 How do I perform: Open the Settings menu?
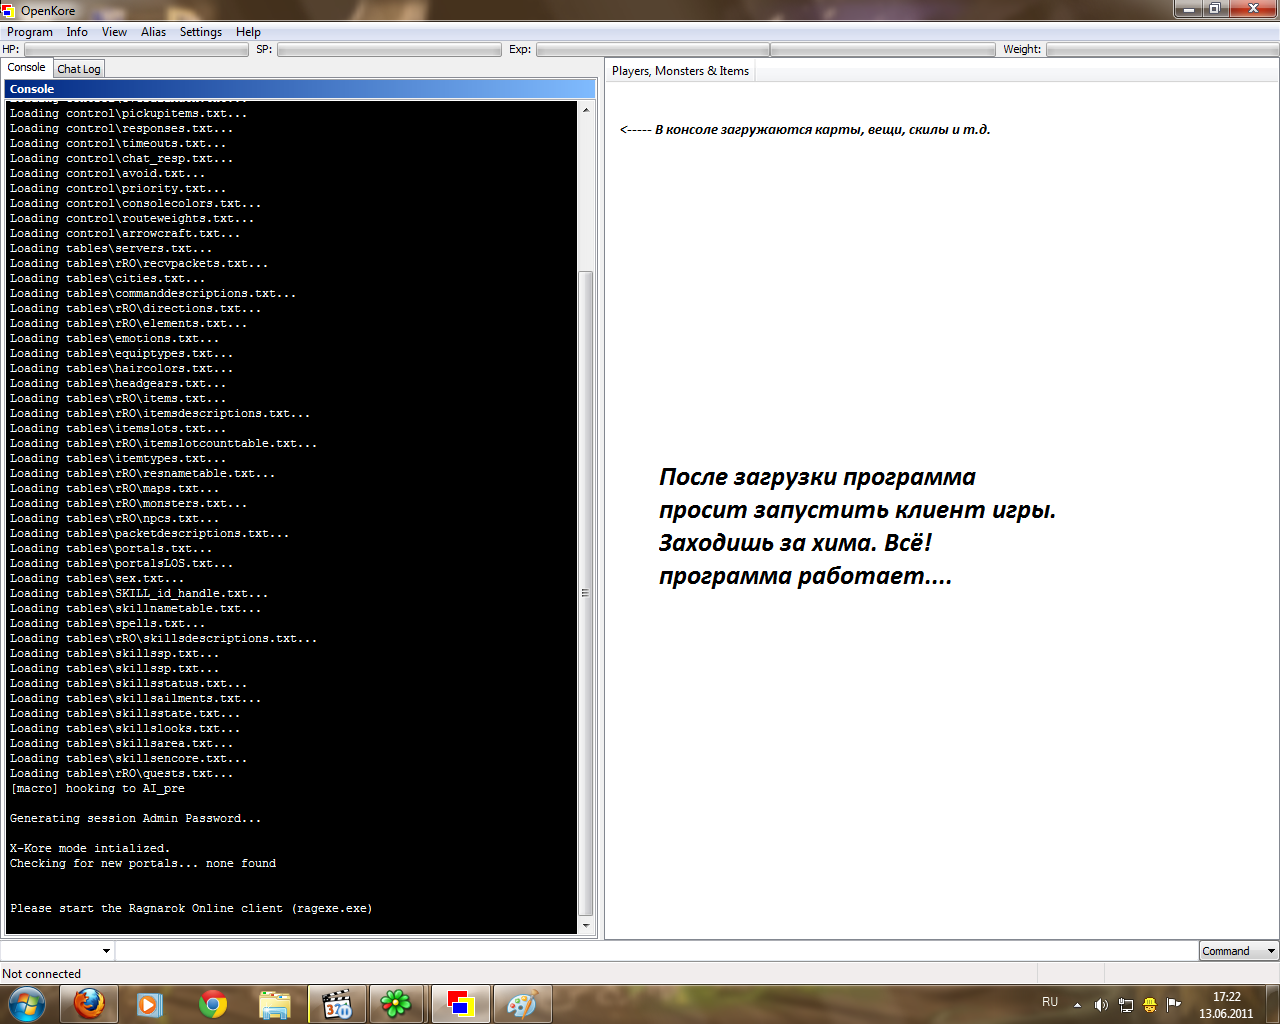click(x=201, y=32)
